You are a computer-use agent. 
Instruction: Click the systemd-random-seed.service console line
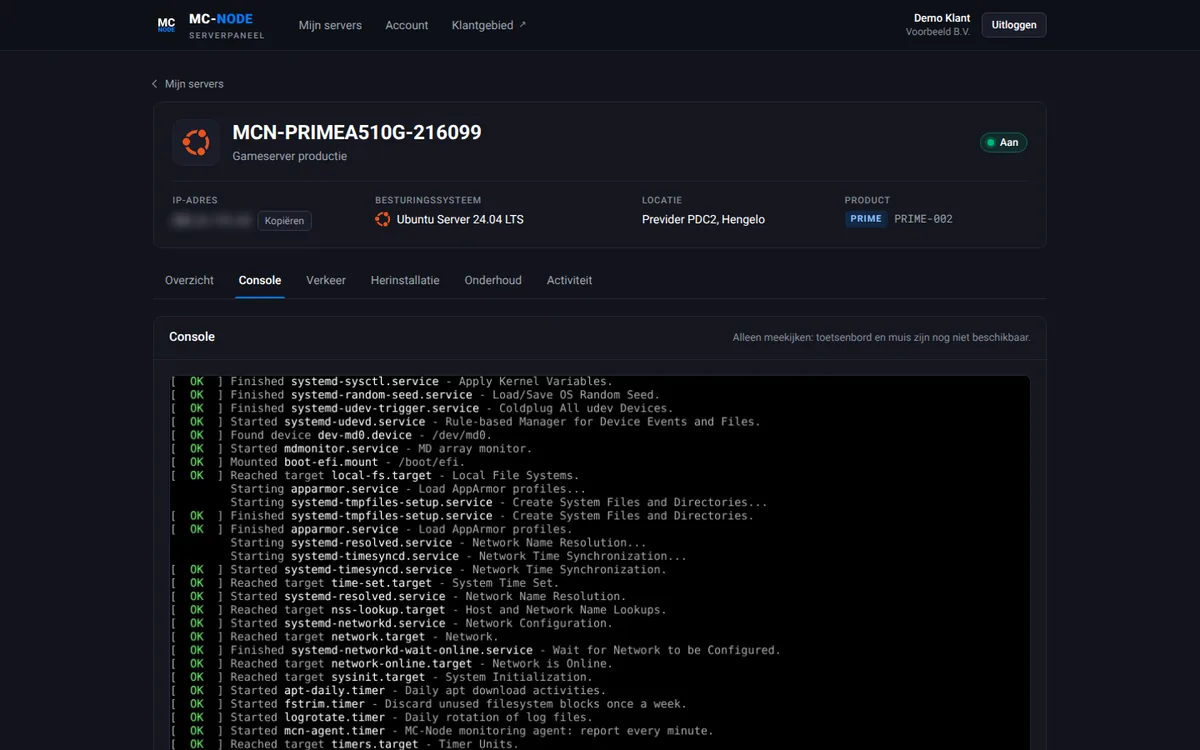pyautogui.click(x=415, y=395)
